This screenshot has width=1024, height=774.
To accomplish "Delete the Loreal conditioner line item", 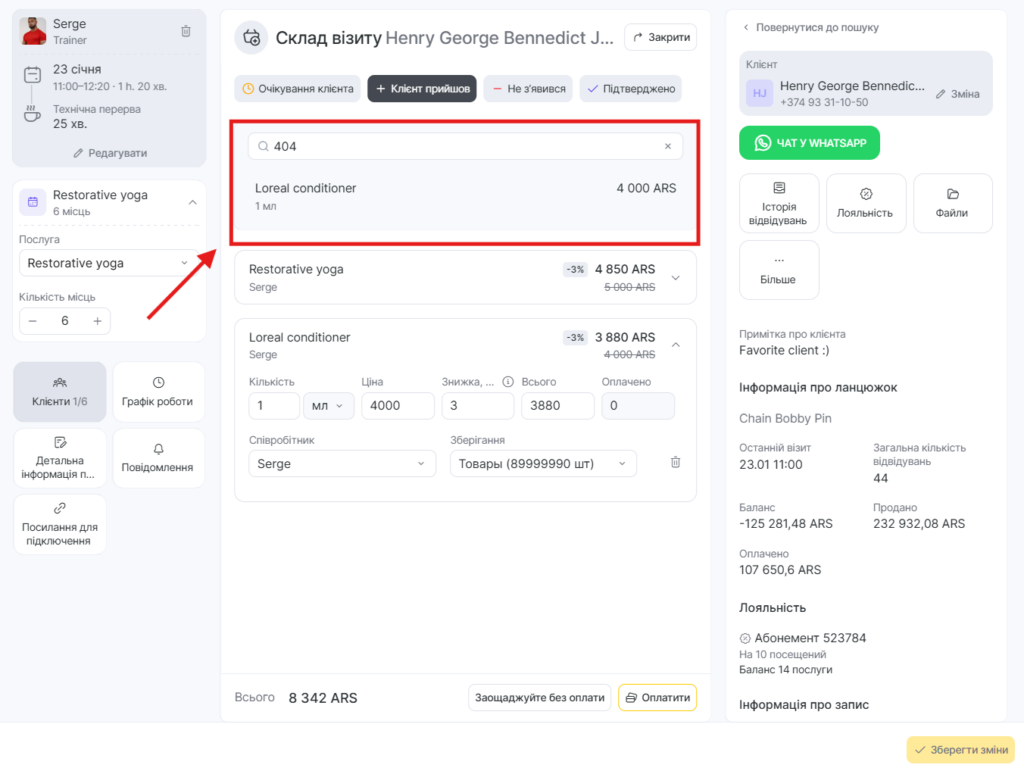I will [675, 462].
